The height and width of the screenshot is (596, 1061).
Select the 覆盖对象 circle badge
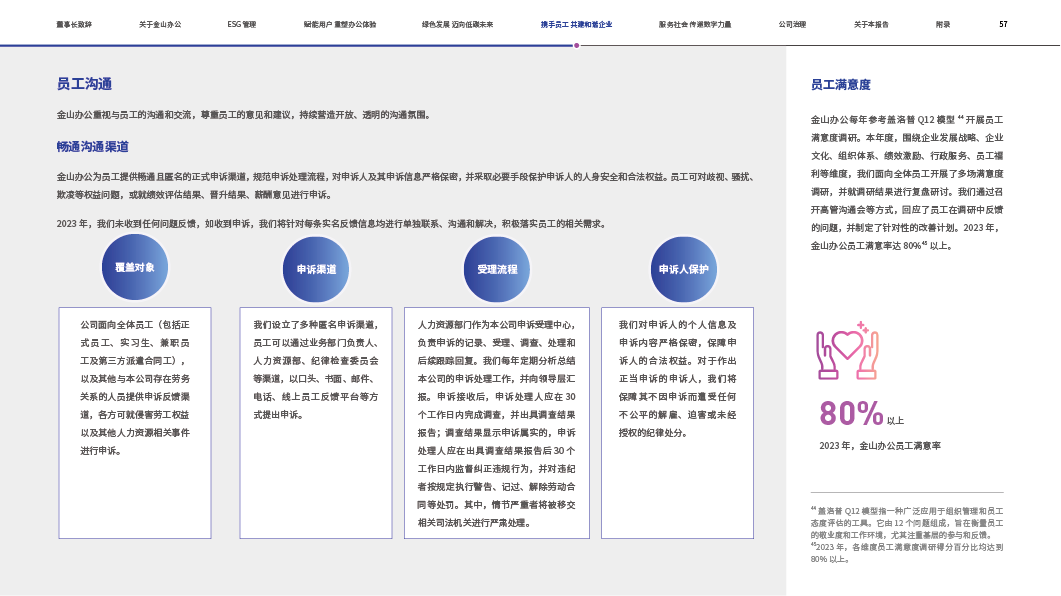coord(135,268)
